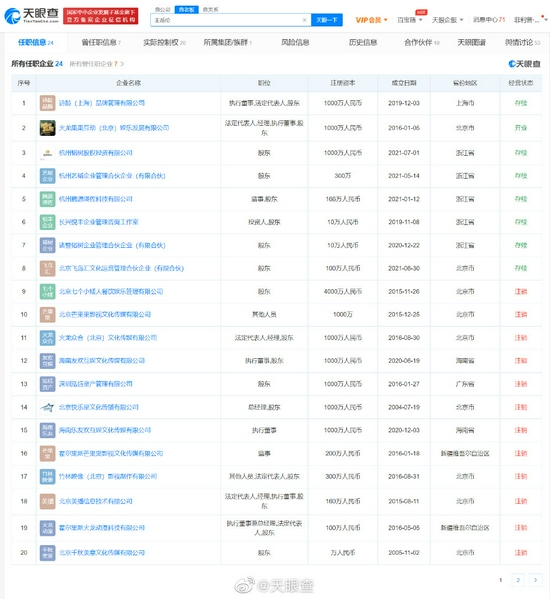Select the 查公司 search tab
550x599 pixels.
[x=163, y=10]
